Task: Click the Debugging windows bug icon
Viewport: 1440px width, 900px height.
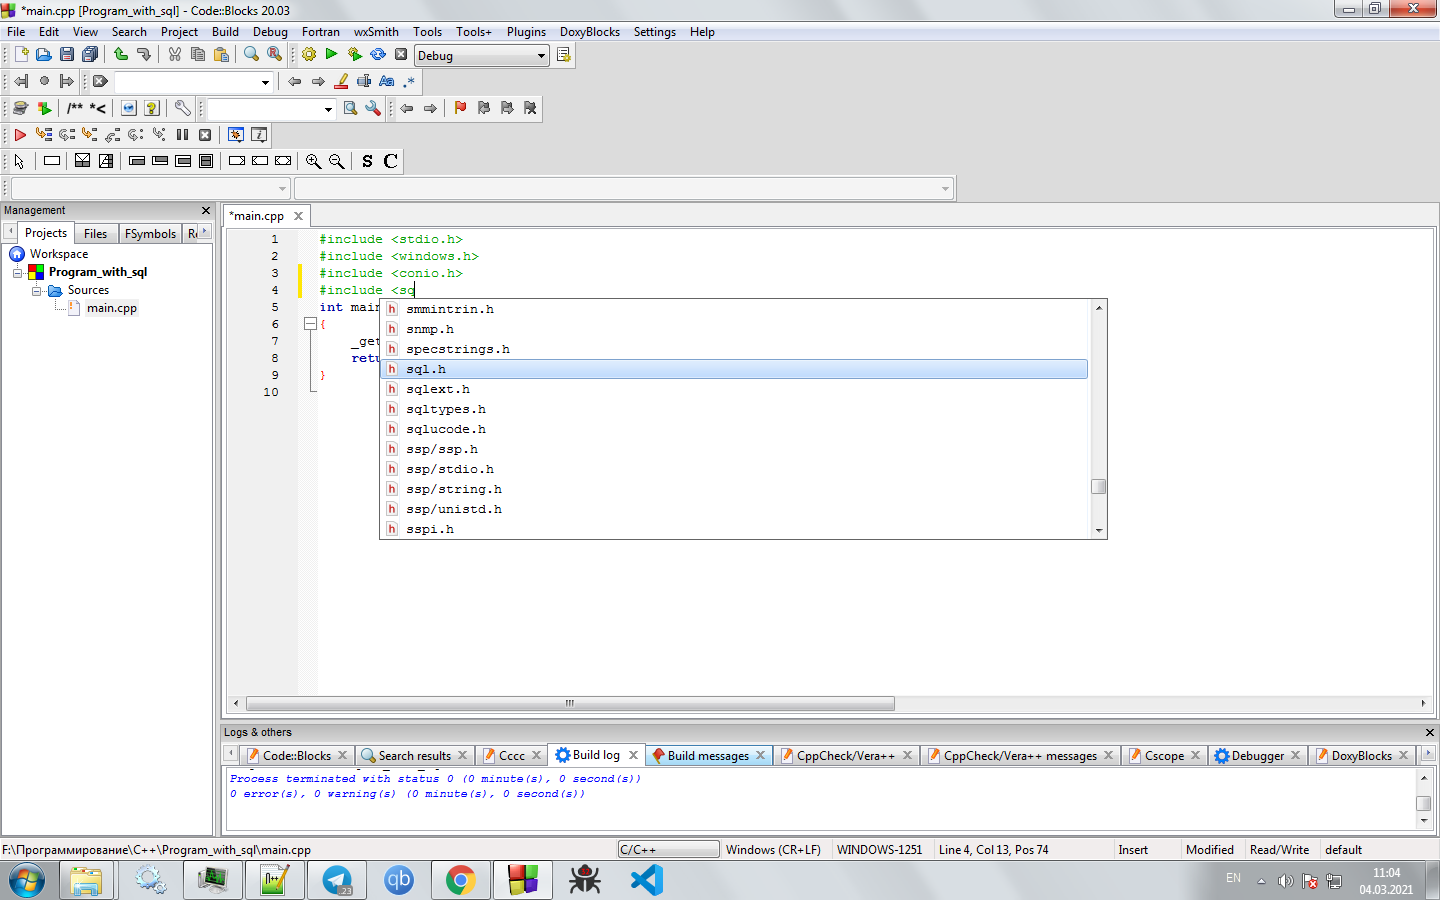Action: tap(236, 134)
